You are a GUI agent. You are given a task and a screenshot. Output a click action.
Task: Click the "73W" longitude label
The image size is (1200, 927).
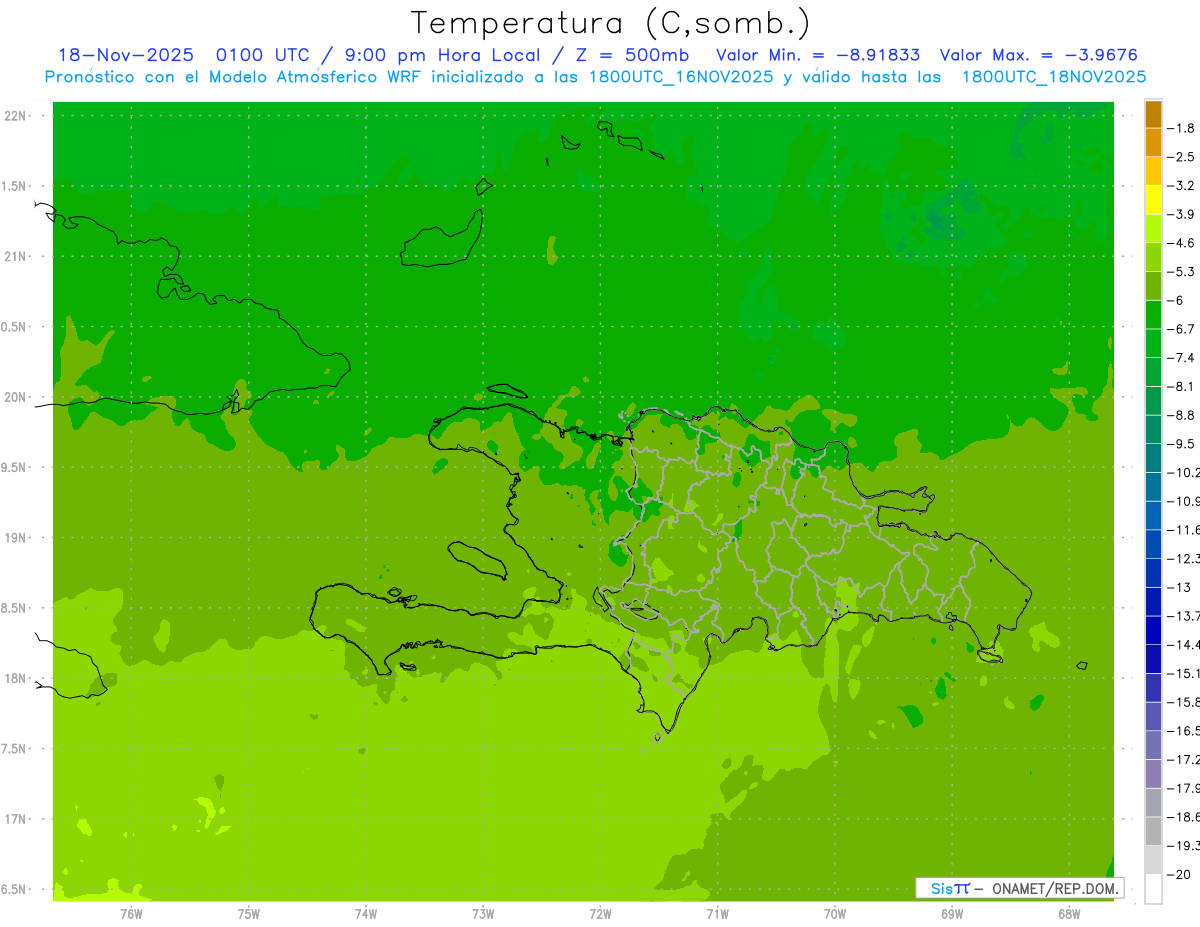coord(483,913)
